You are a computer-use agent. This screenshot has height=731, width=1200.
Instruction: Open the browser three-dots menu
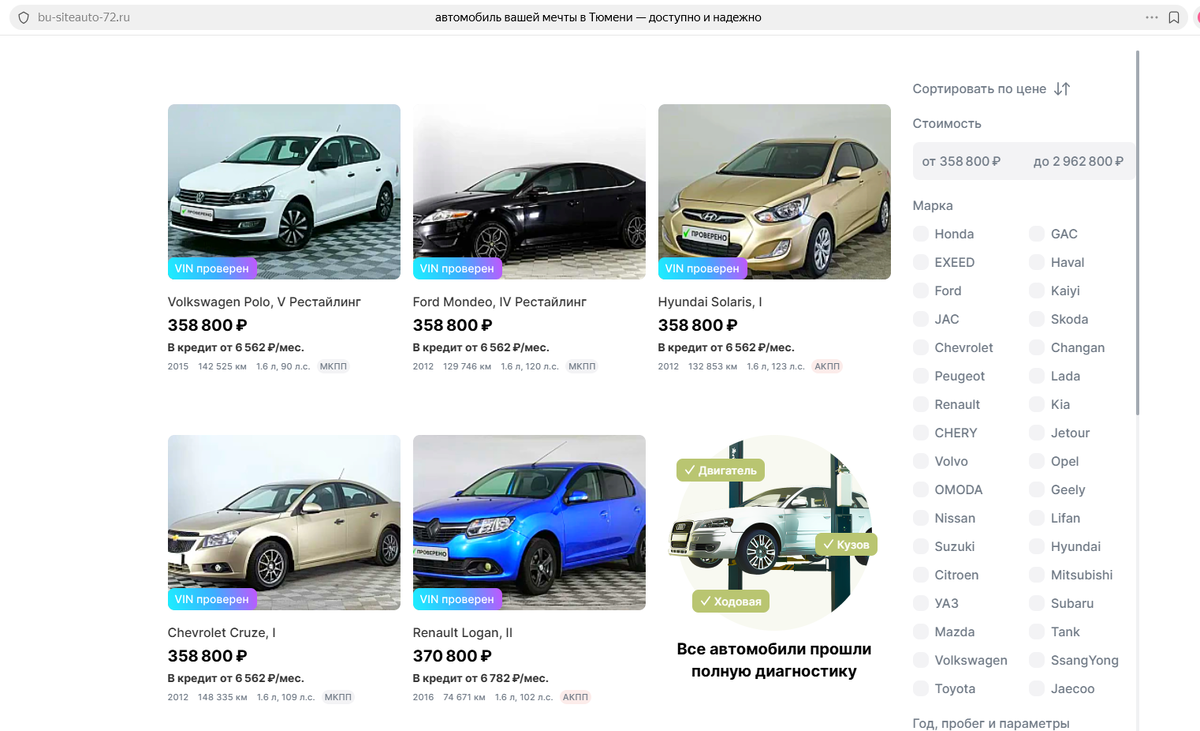pyautogui.click(x=1151, y=18)
